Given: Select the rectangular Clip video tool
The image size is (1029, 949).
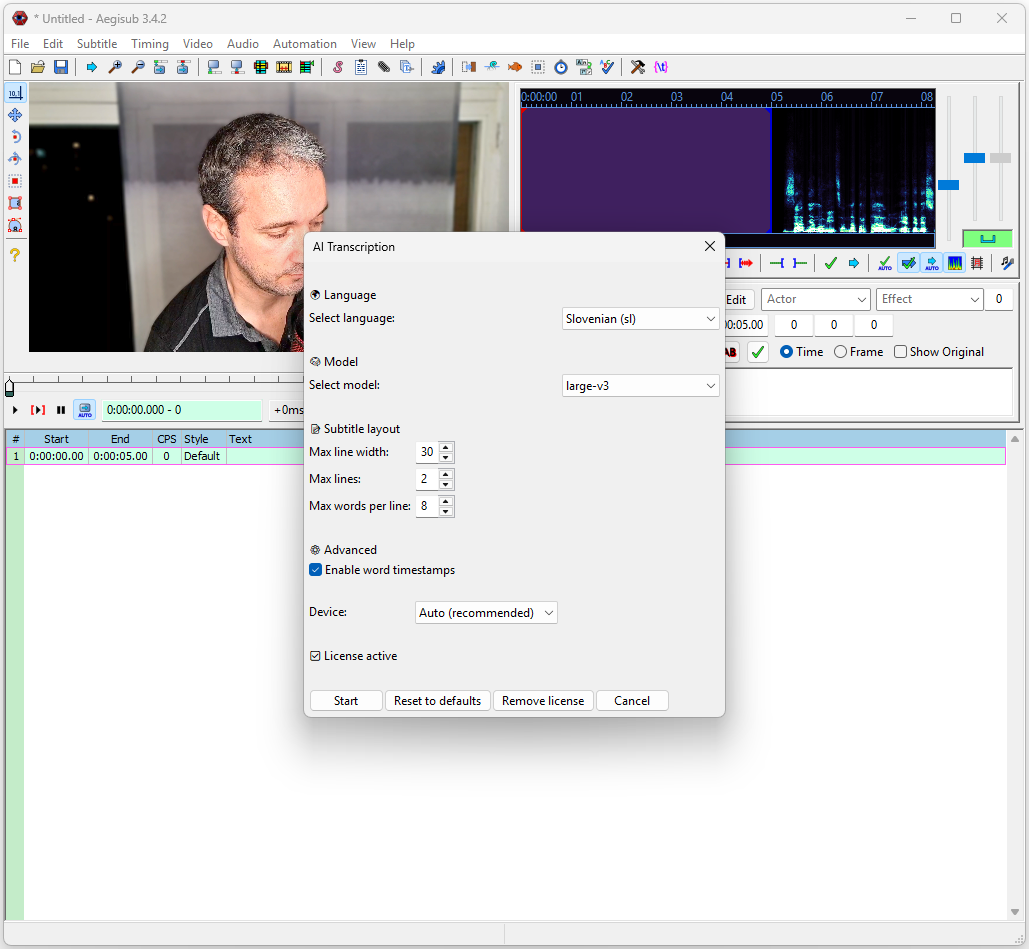Looking at the screenshot, I should tap(15, 203).
